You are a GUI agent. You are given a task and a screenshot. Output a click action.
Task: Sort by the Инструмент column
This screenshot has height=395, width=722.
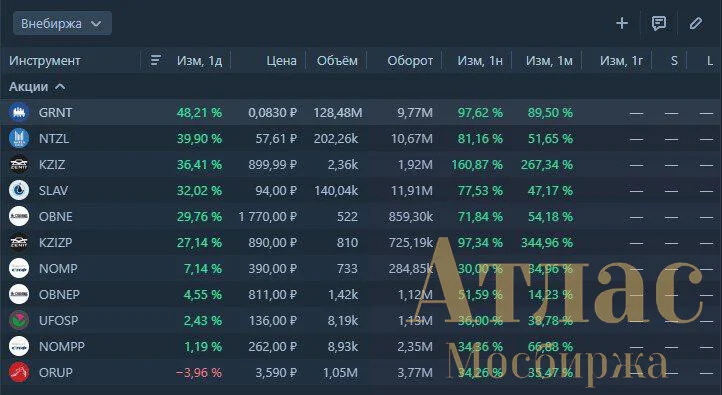pos(45,60)
